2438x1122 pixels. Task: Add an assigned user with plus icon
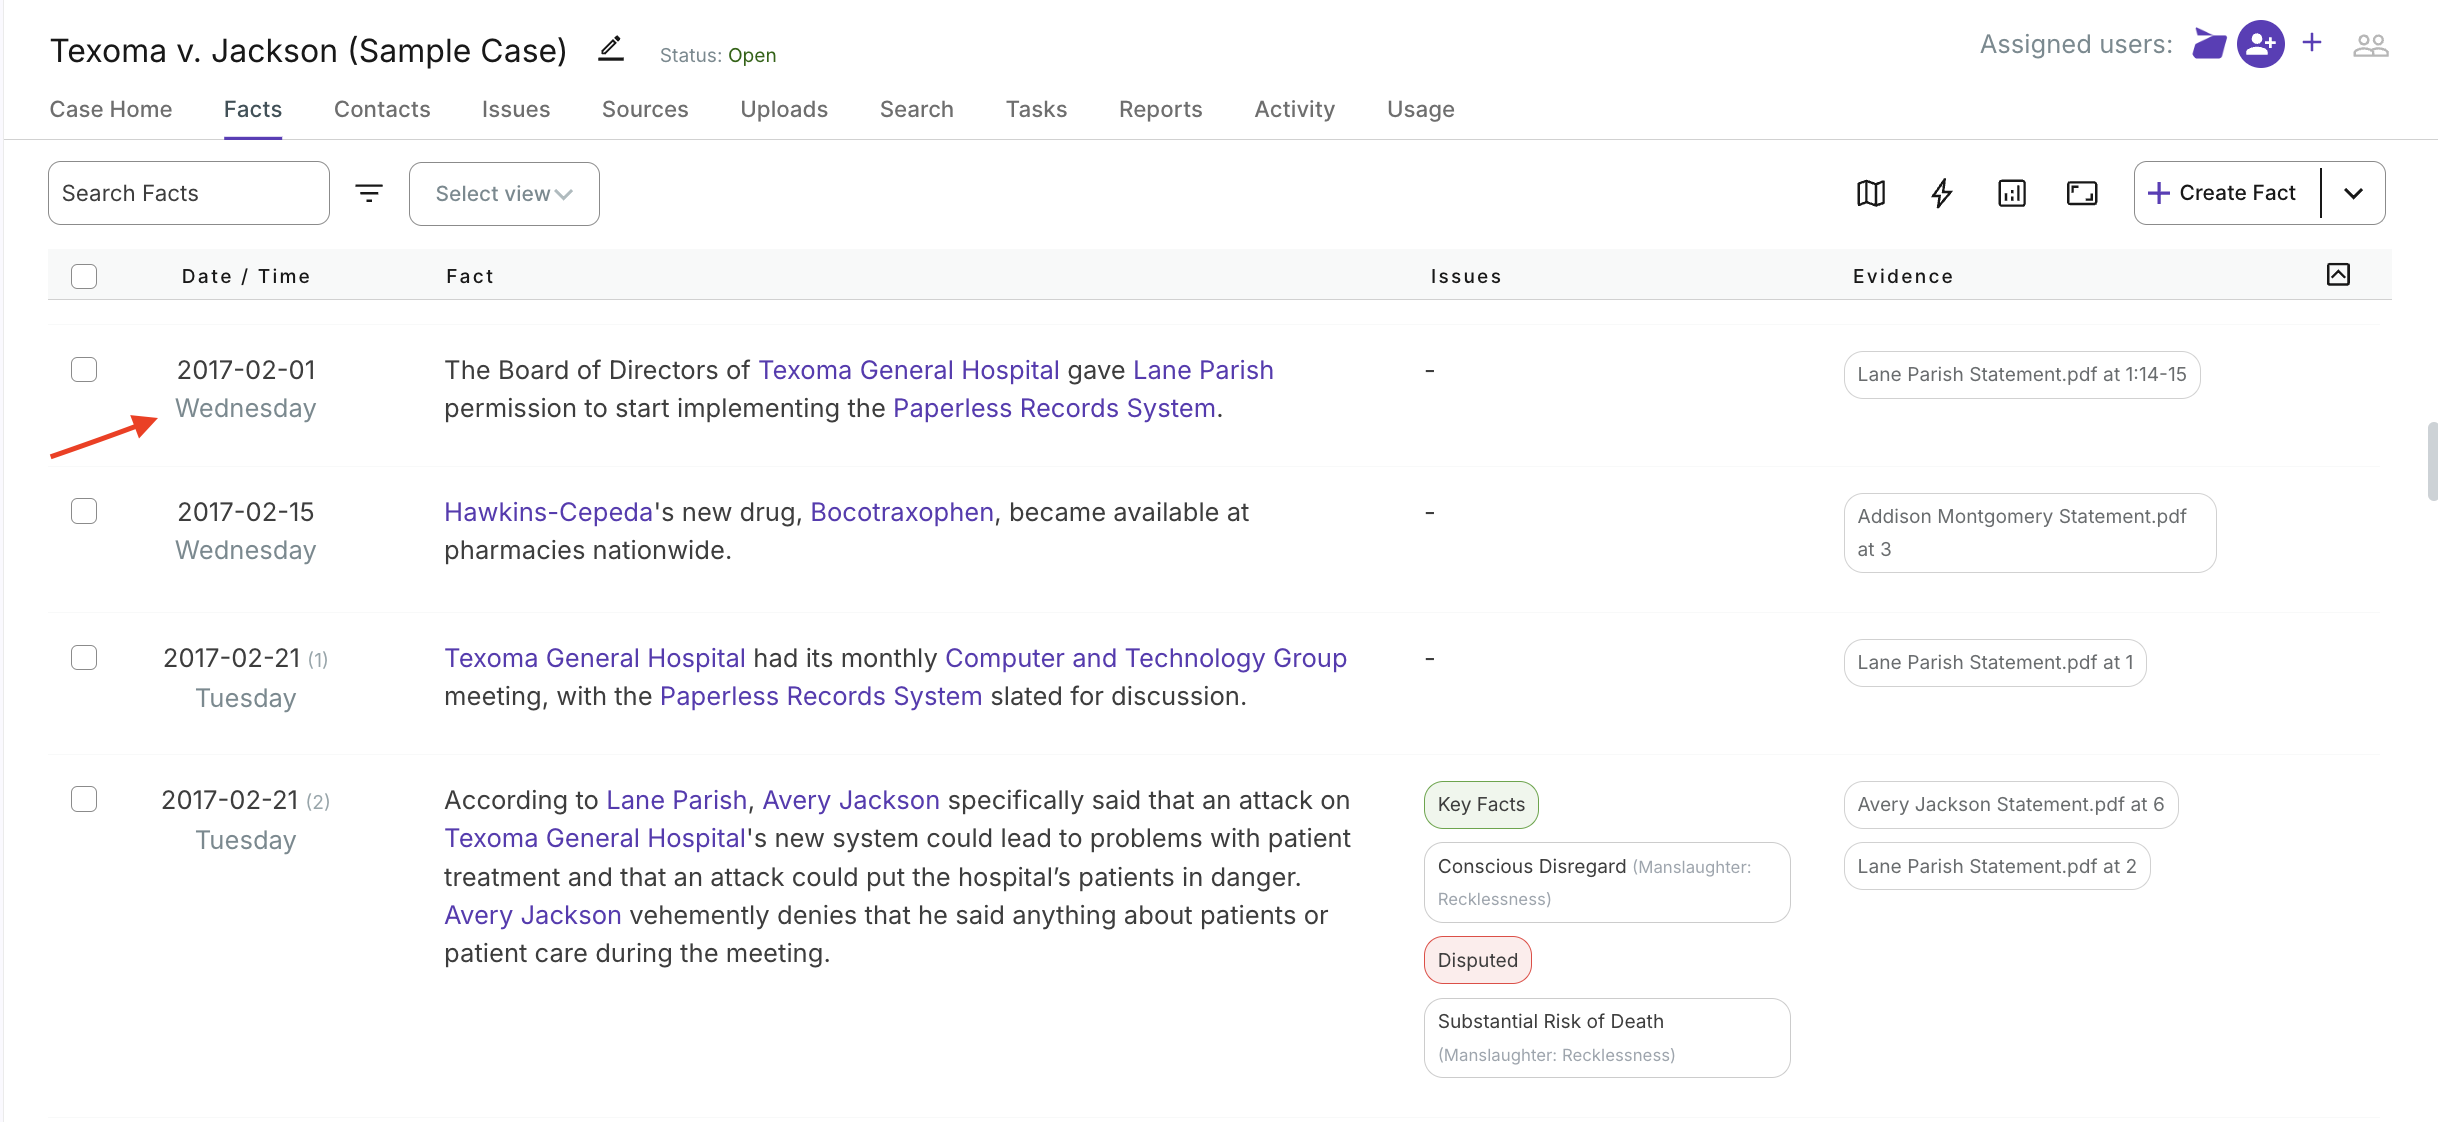pyautogui.click(x=2312, y=43)
